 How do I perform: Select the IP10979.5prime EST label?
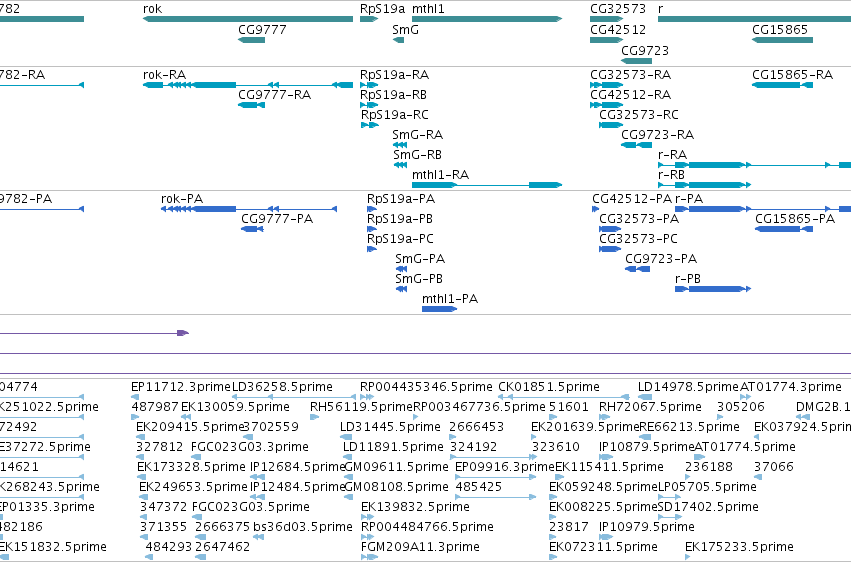[647, 527]
